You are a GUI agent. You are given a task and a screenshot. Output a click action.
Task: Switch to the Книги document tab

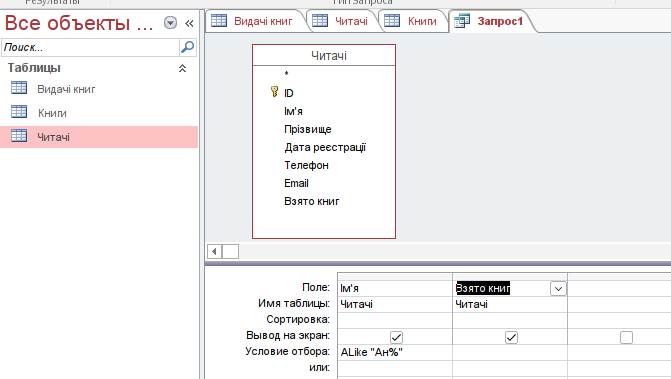(x=413, y=21)
